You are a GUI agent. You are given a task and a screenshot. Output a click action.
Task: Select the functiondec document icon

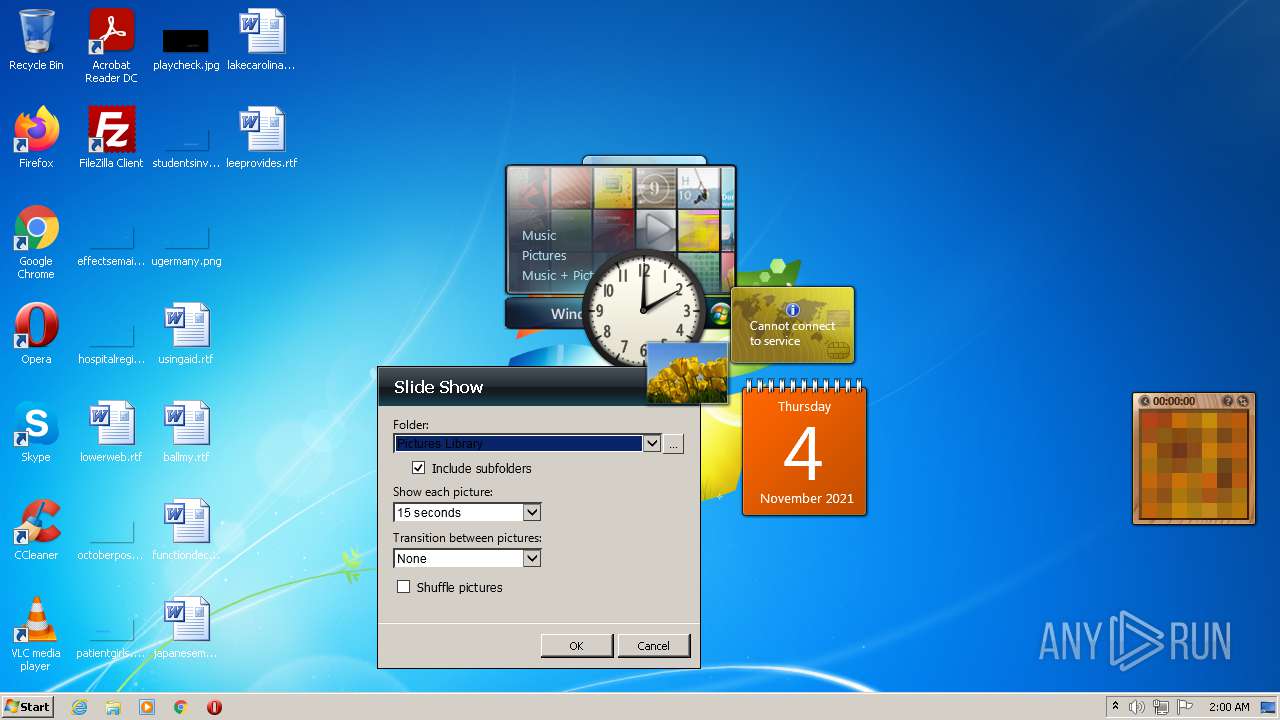186,530
